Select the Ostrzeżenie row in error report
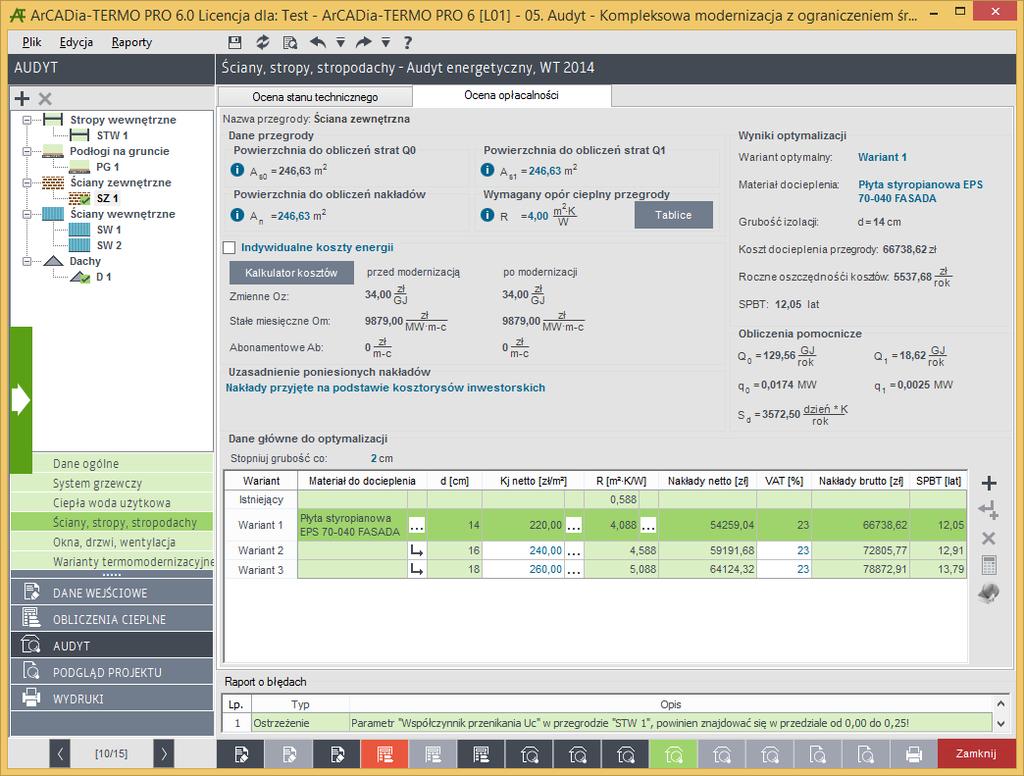The height and width of the screenshot is (776, 1024). point(606,723)
